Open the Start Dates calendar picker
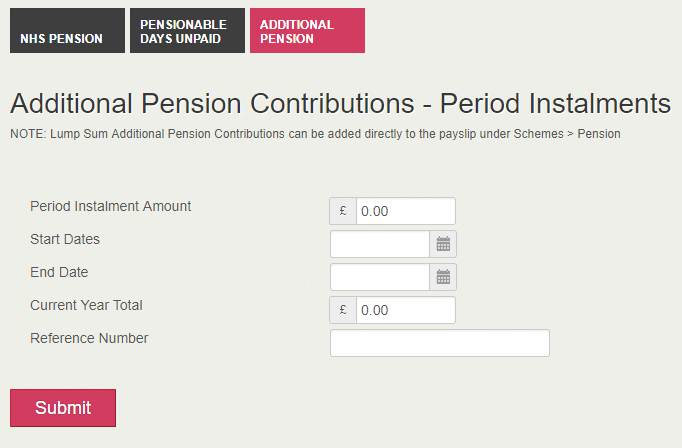The image size is (682, 448). tap(443, 244)
